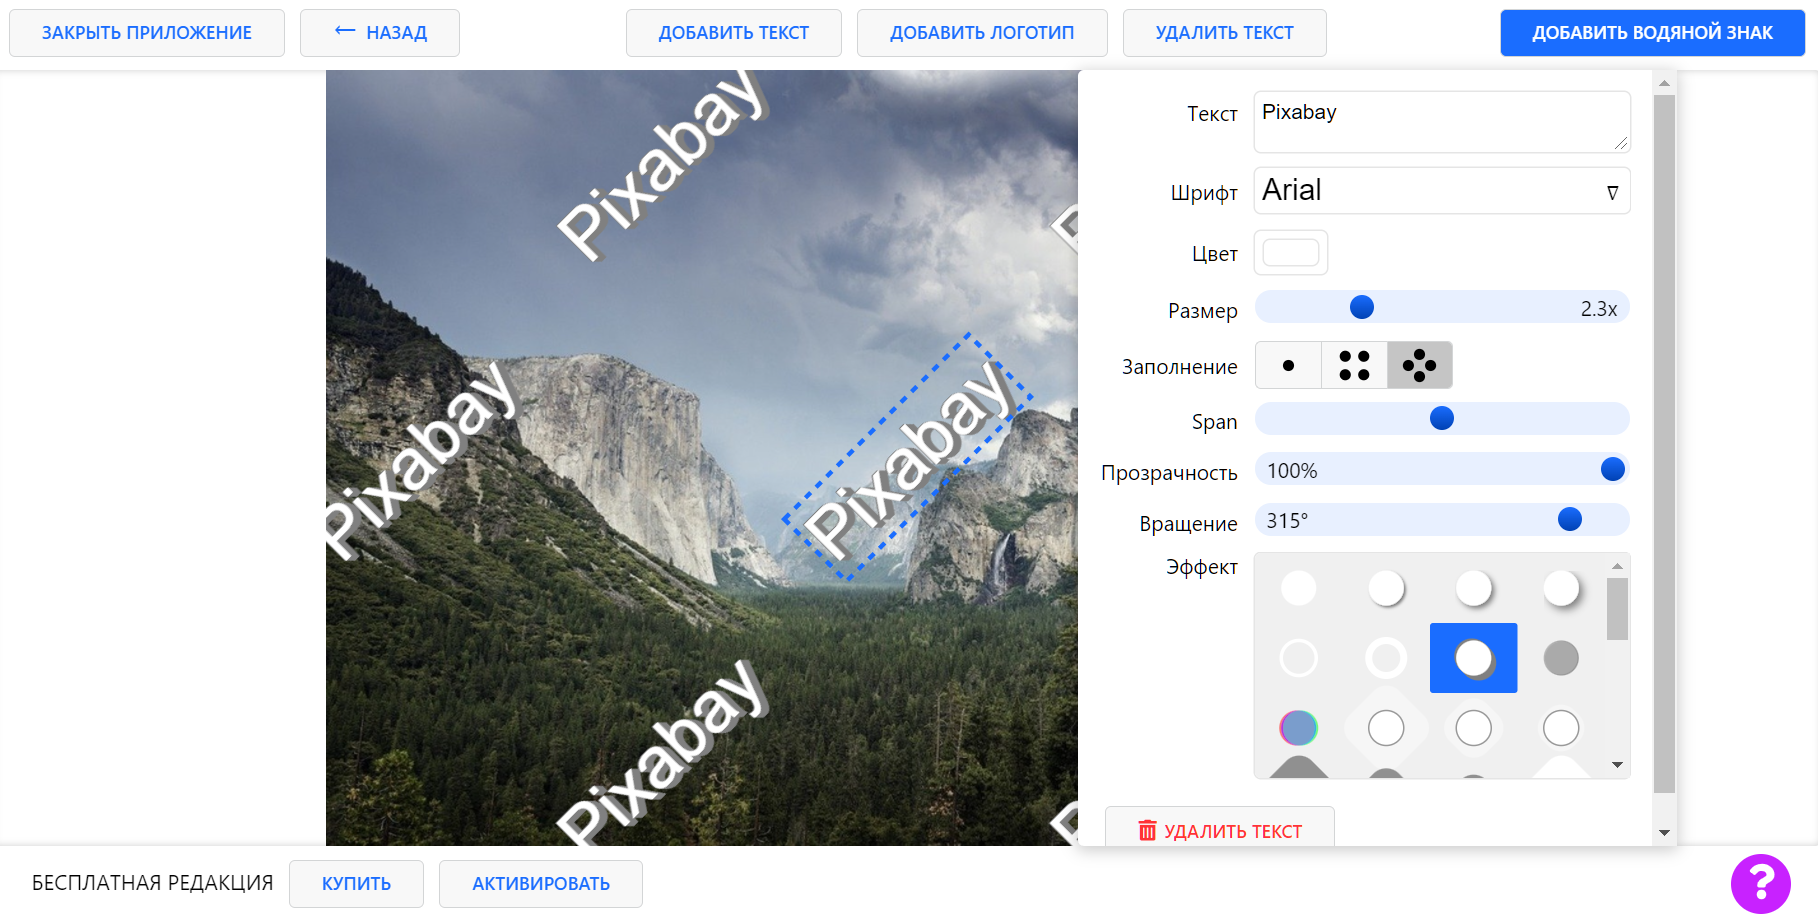Click the top toolbar Удалить текст button

pos(1224,33)
